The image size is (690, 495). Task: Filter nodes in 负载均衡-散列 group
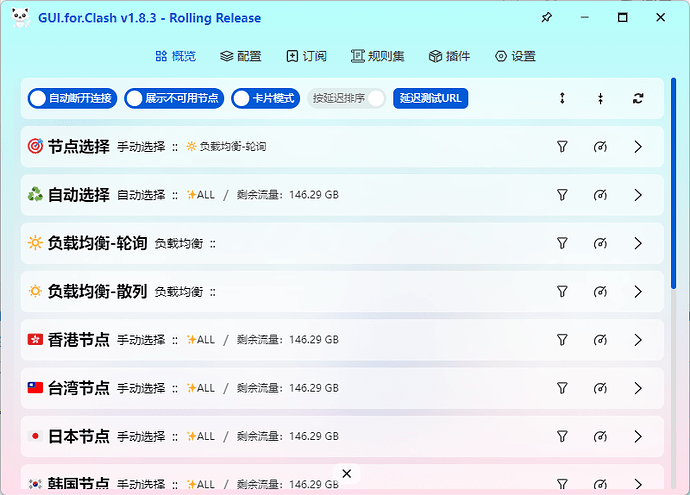[562, 291]
